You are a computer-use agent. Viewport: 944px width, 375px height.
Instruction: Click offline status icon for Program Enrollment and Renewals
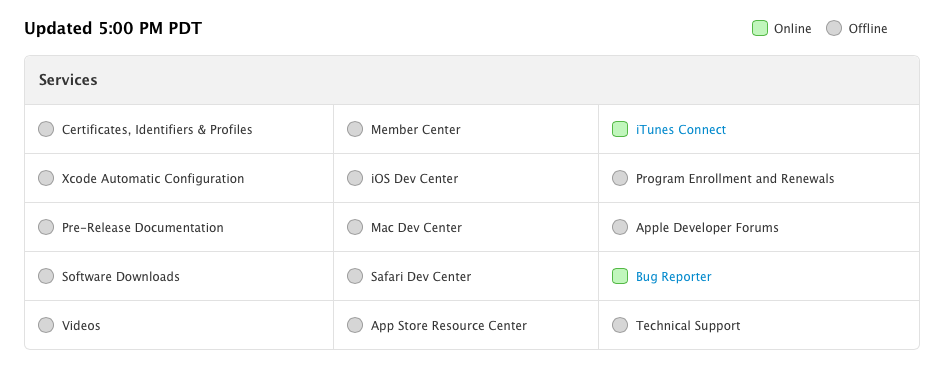(620, 178)
